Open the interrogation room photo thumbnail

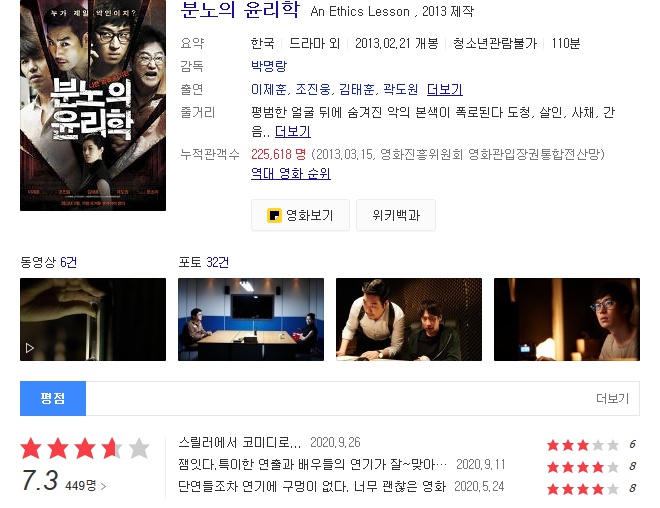(x=251, y=319)
